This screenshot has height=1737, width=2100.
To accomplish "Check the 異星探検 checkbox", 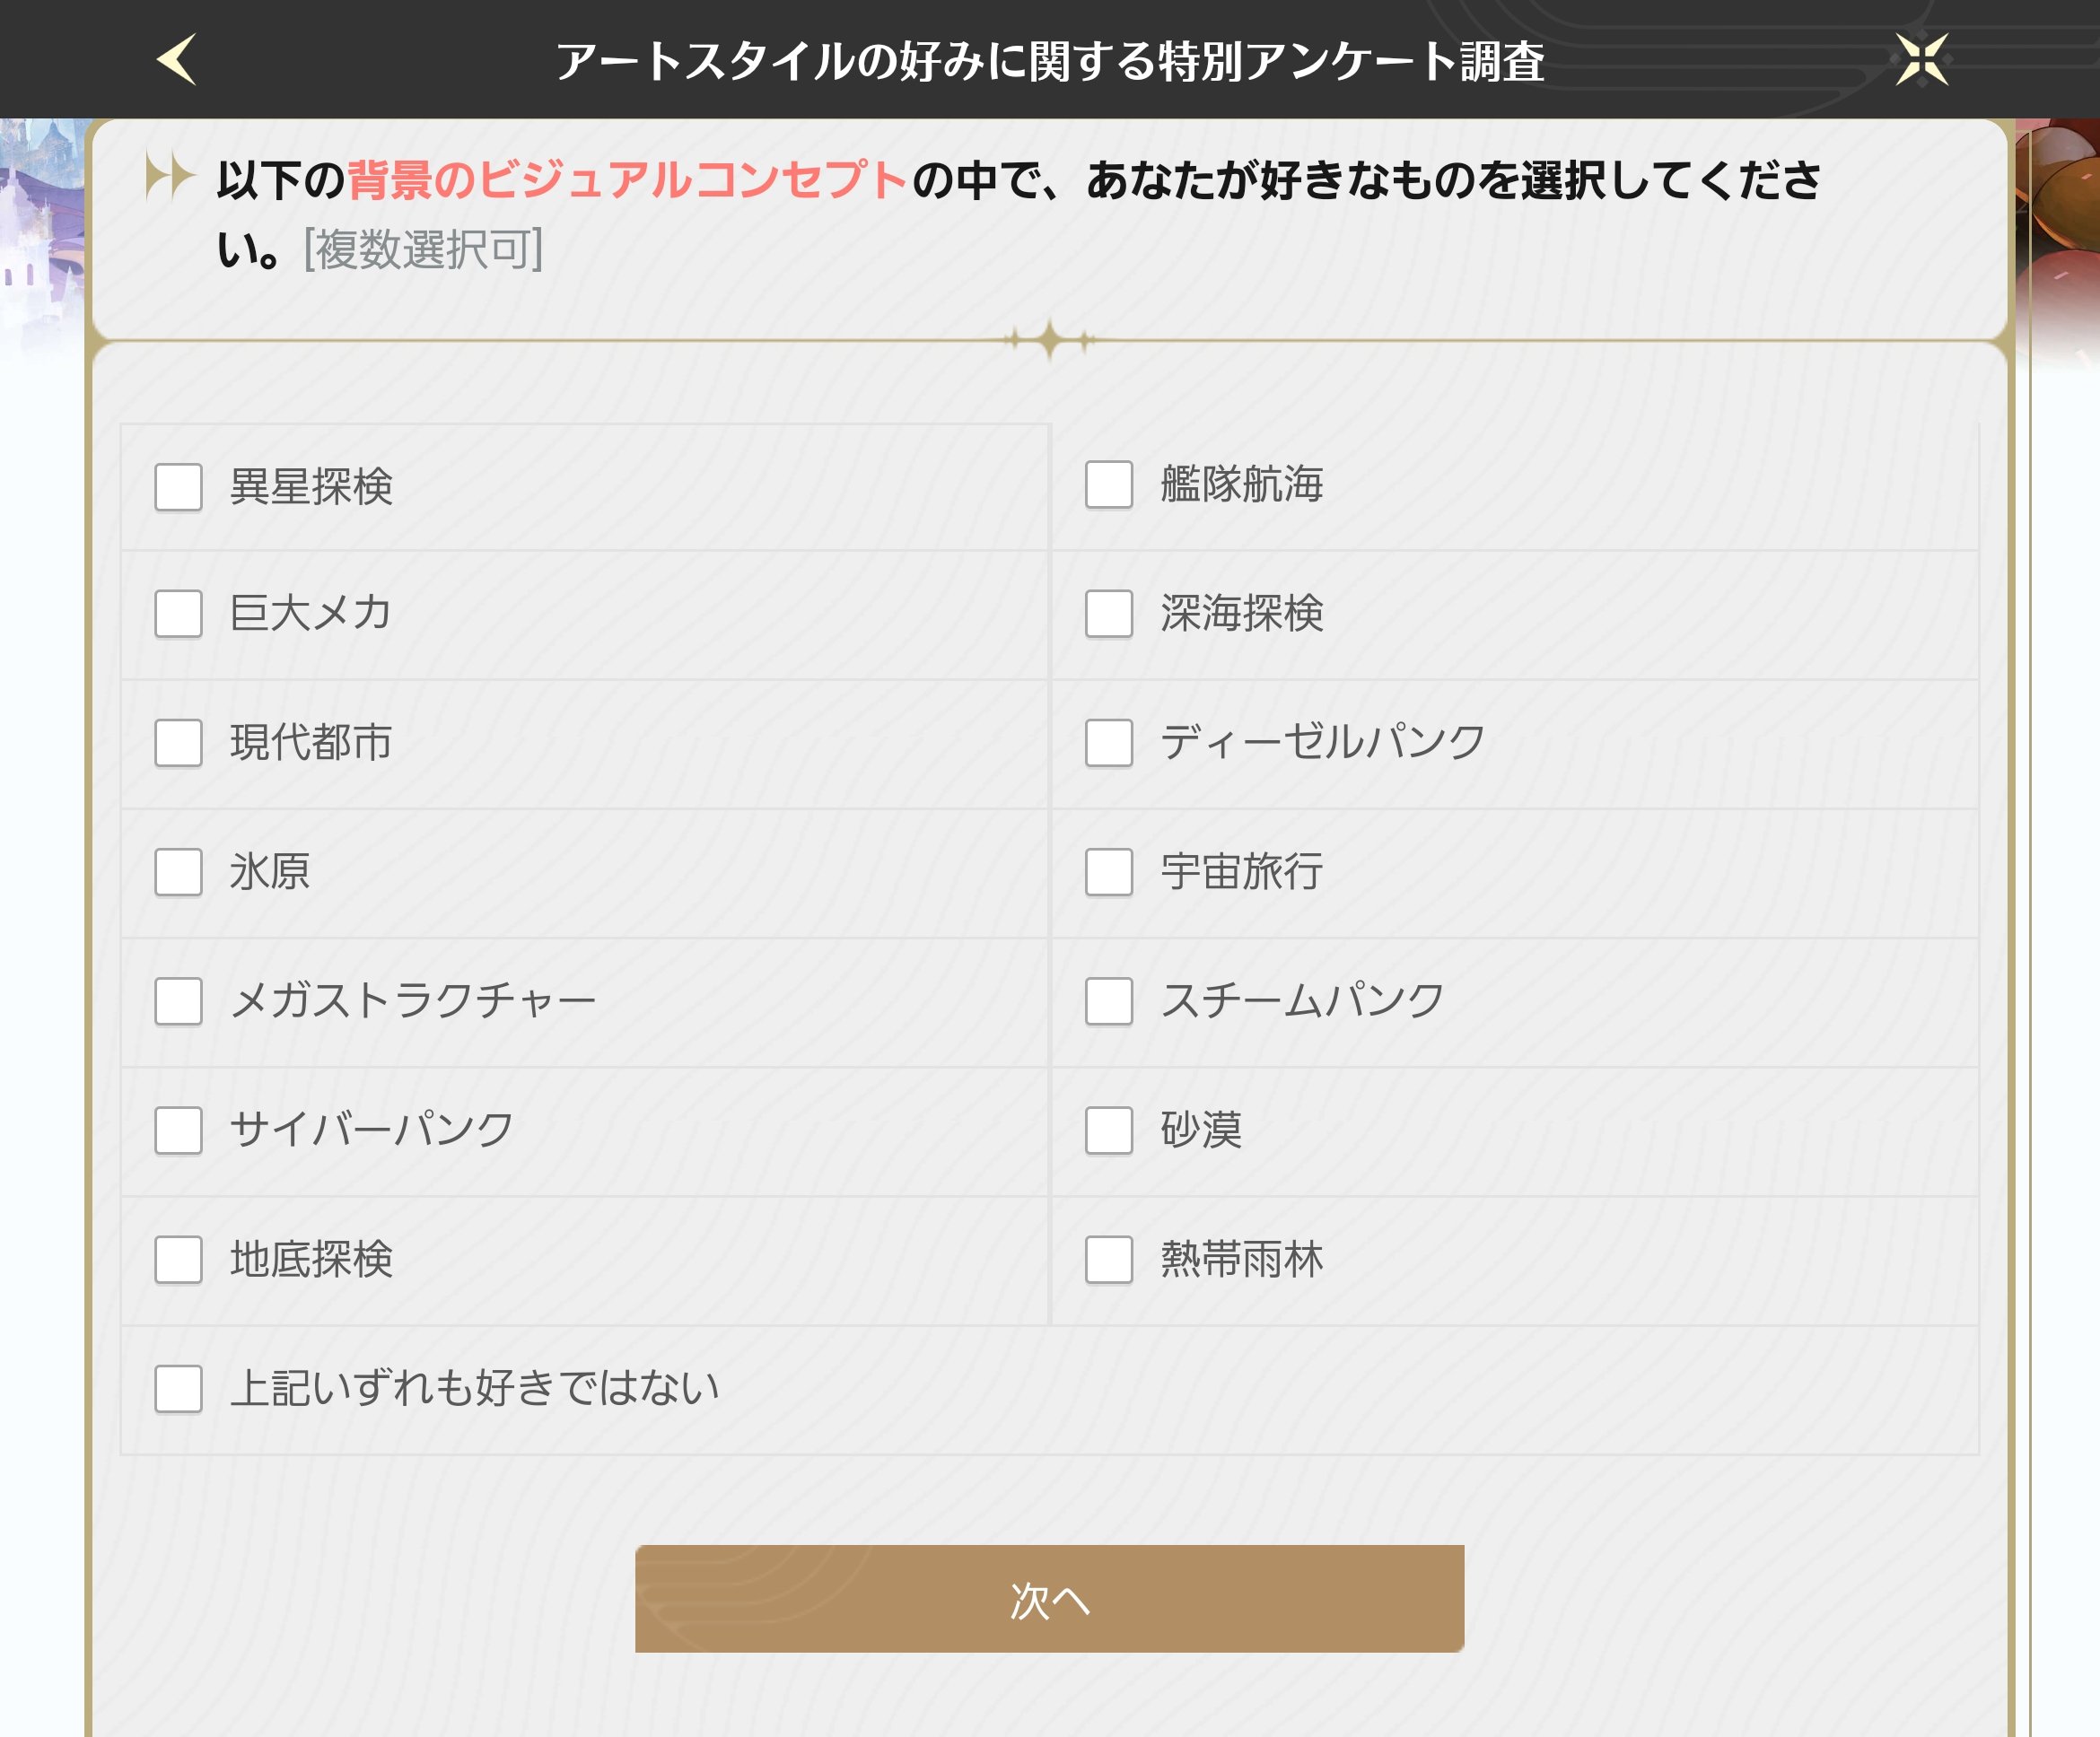I will (x=179, y=487).
